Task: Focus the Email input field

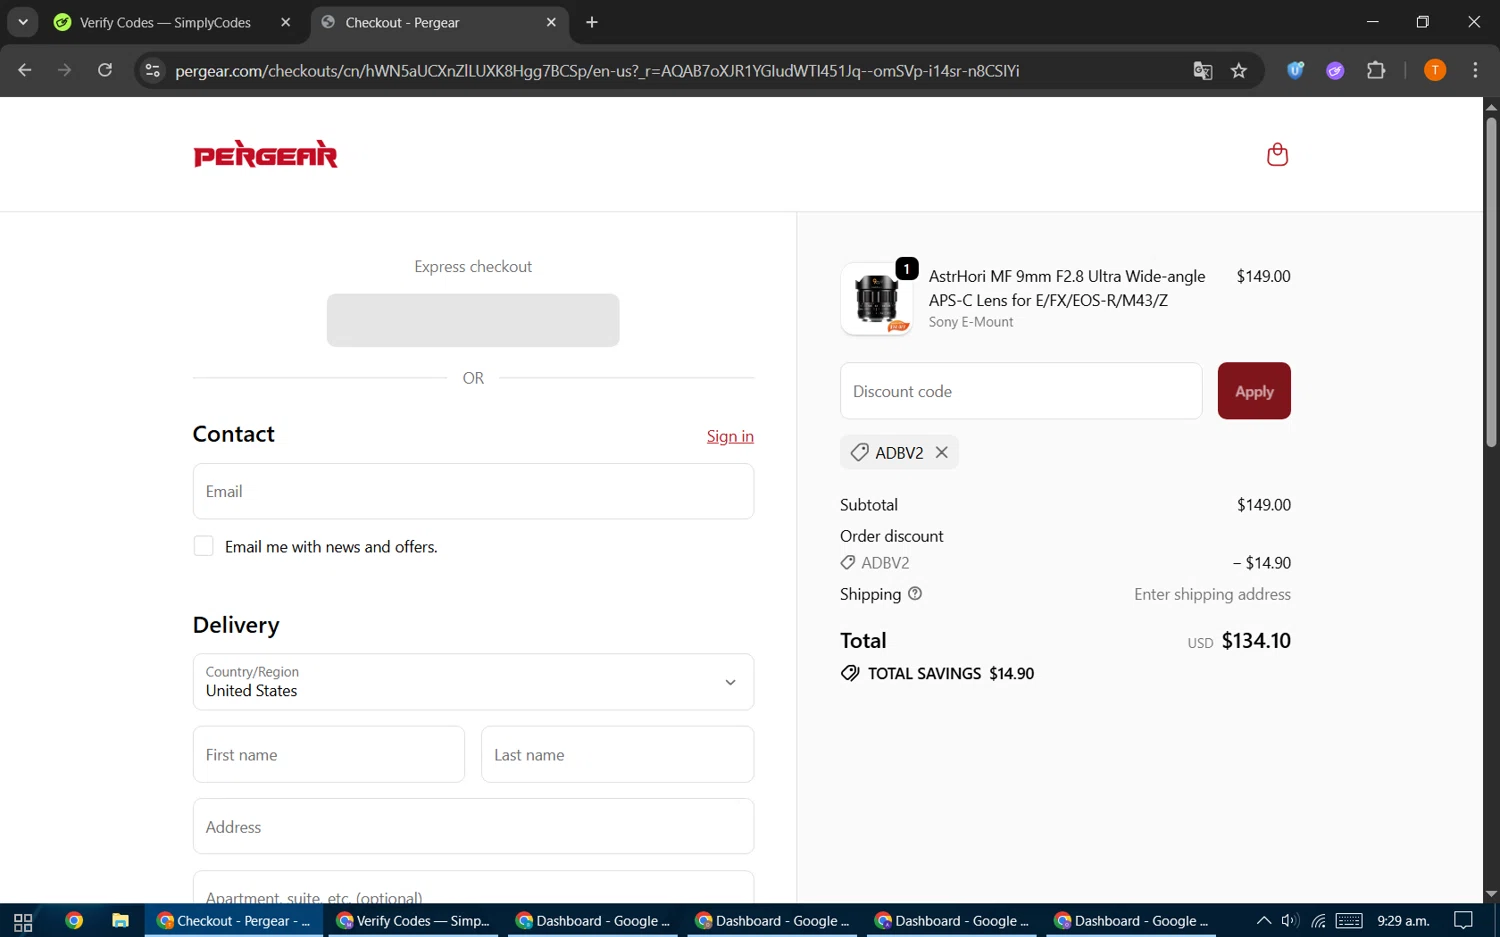Action: tap(473, 491)
